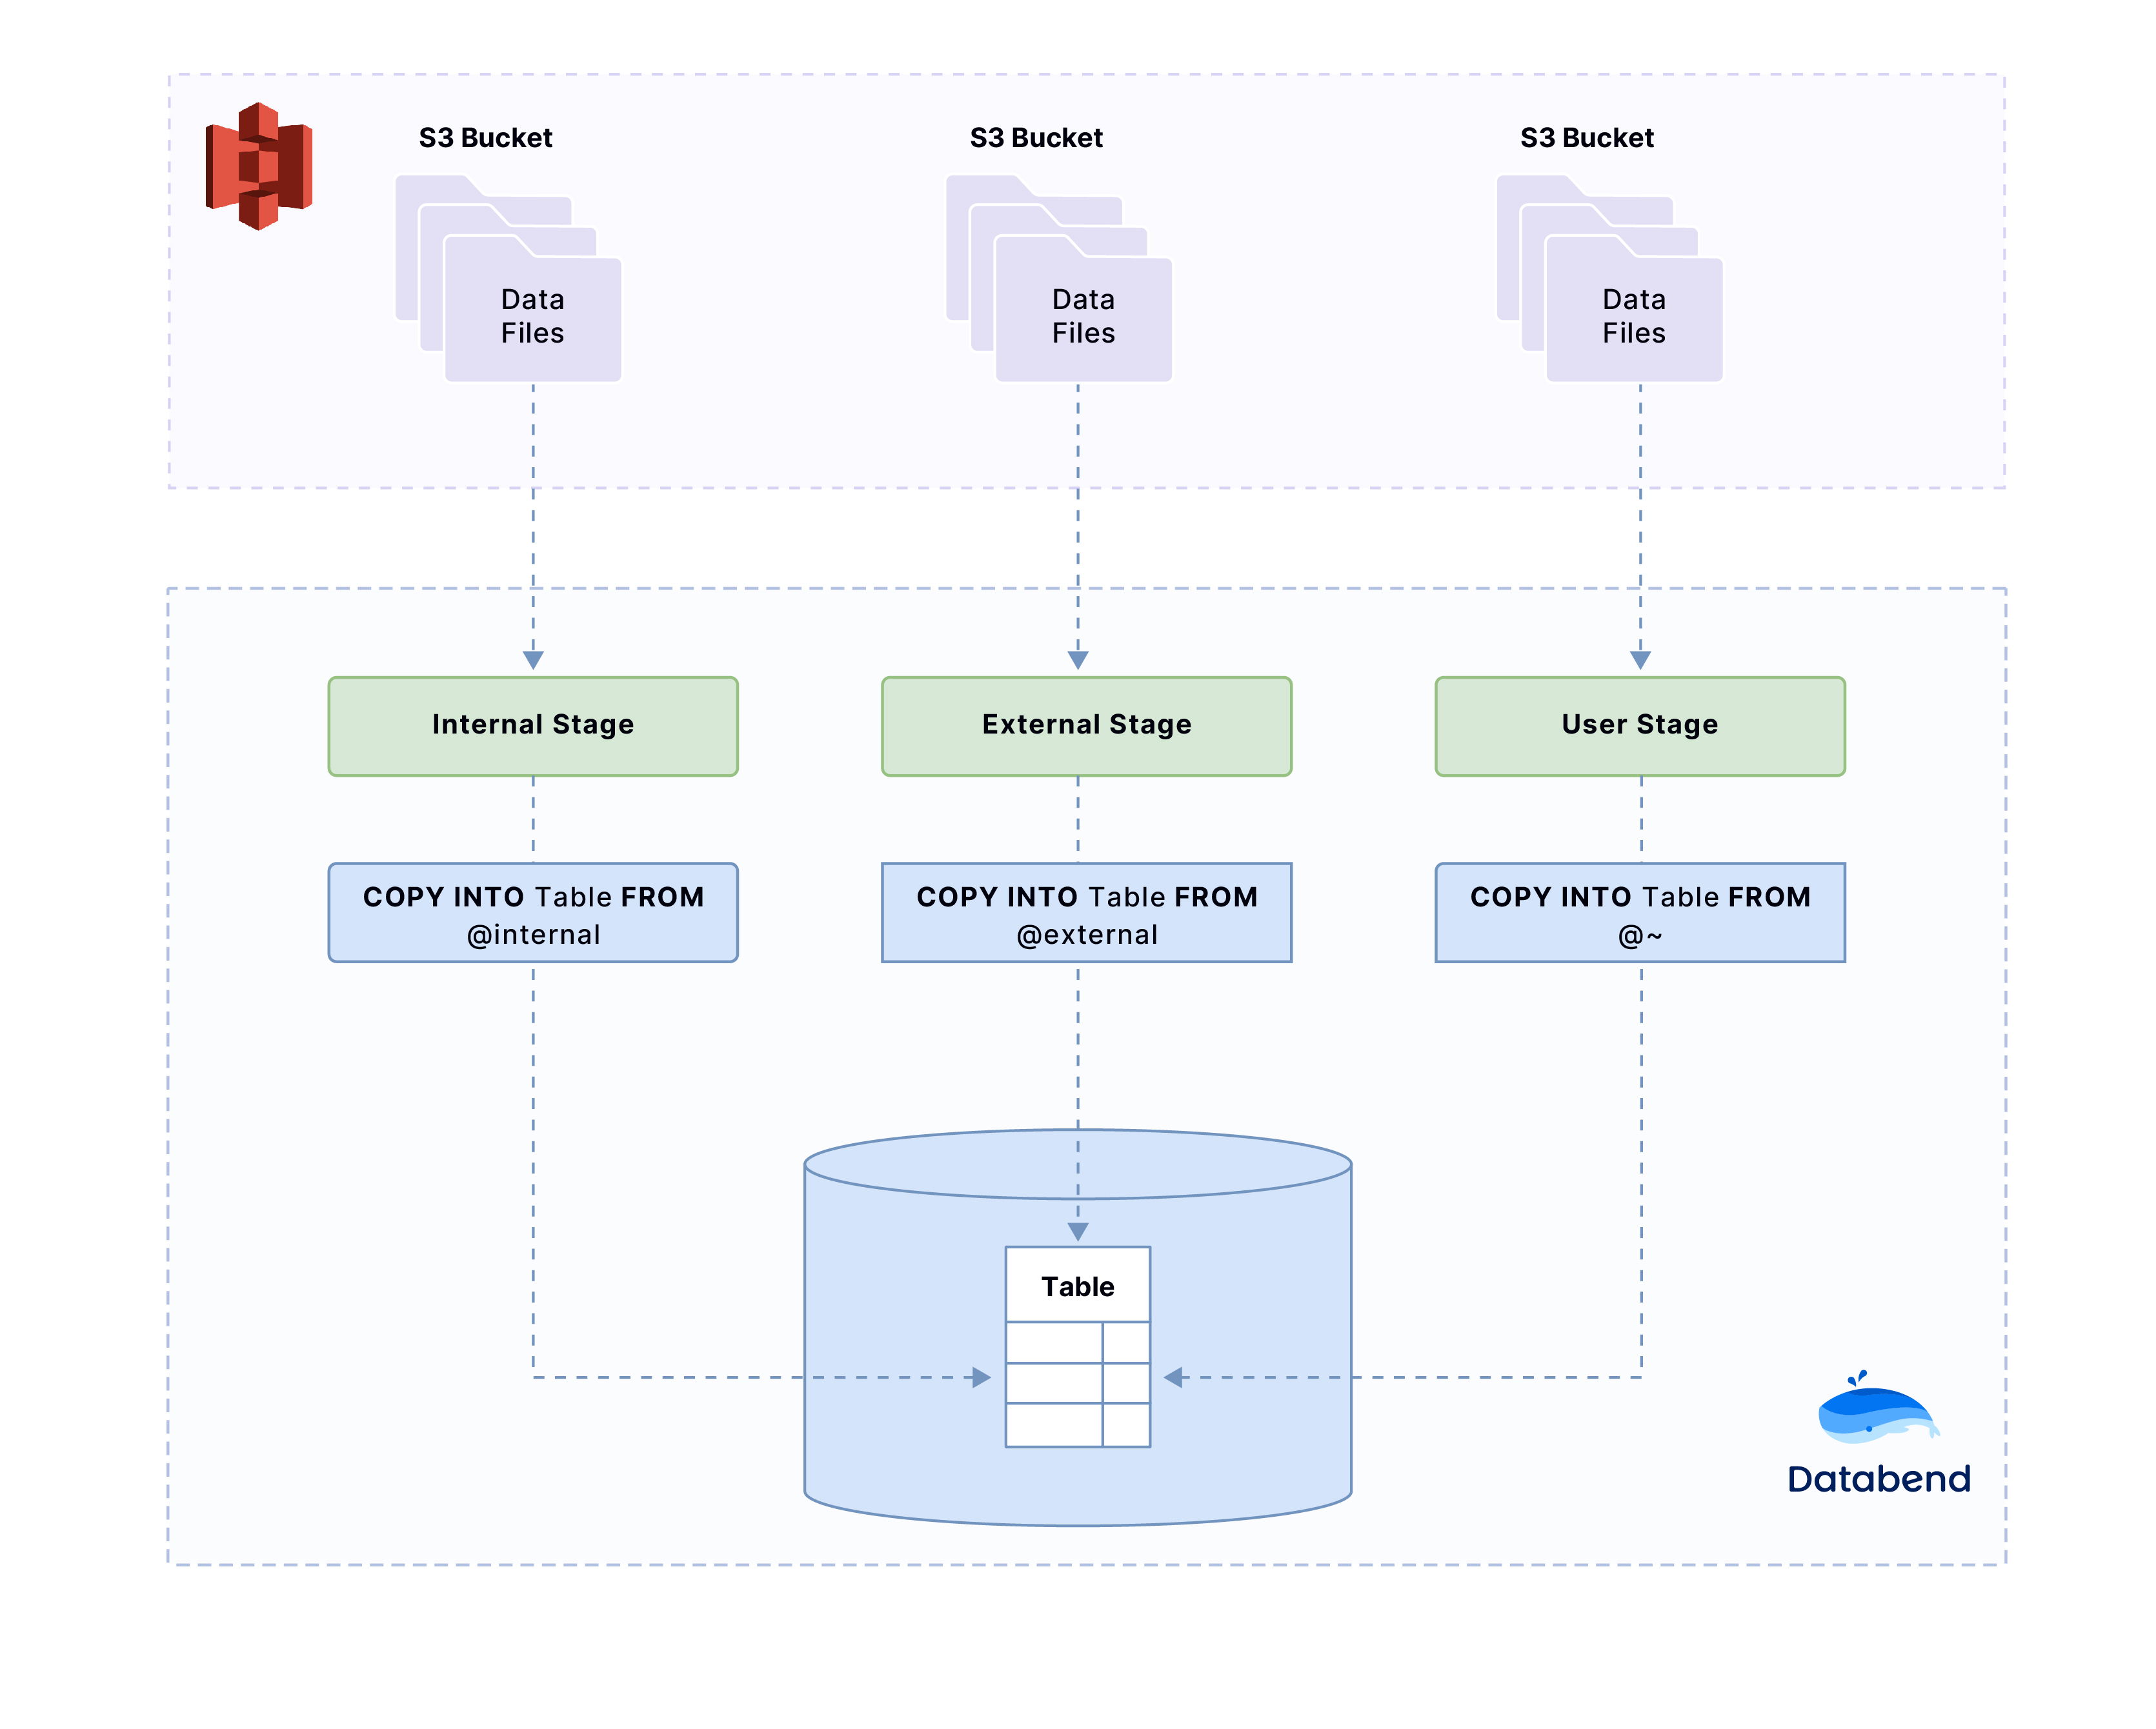
Task: Click the External Stage green box
Action: pyautogui.click(x=1086, y=726)
